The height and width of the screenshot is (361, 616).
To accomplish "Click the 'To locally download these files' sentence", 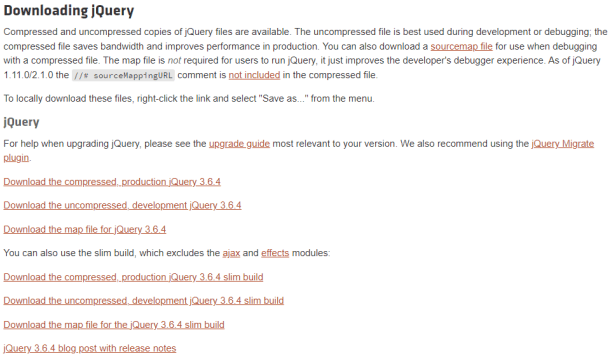I will coord(189,99).
